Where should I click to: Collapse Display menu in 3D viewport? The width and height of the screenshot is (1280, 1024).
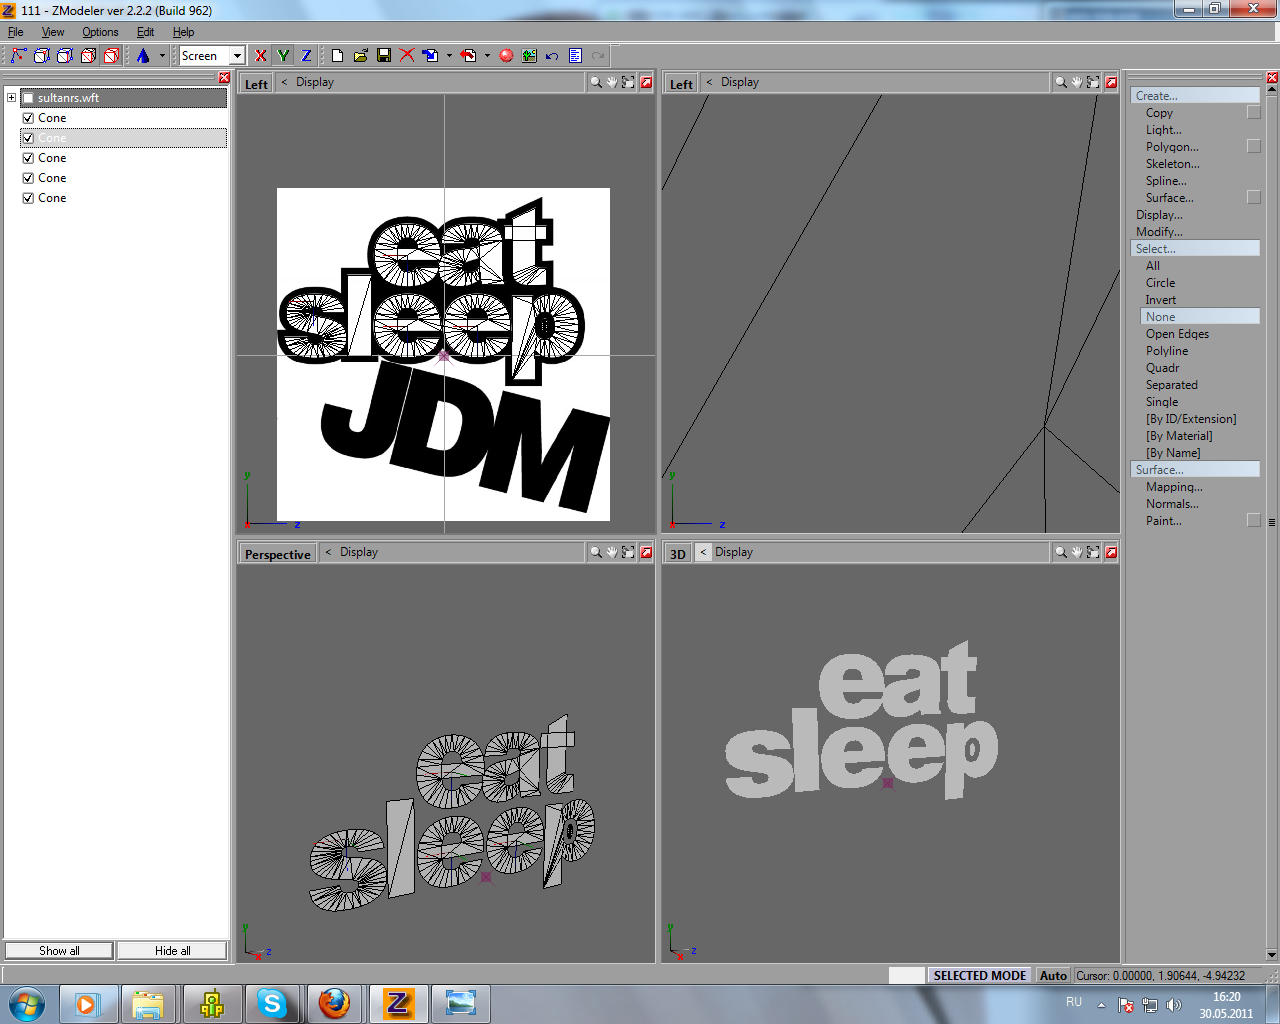pyautogui.click(x=703, y=552)
